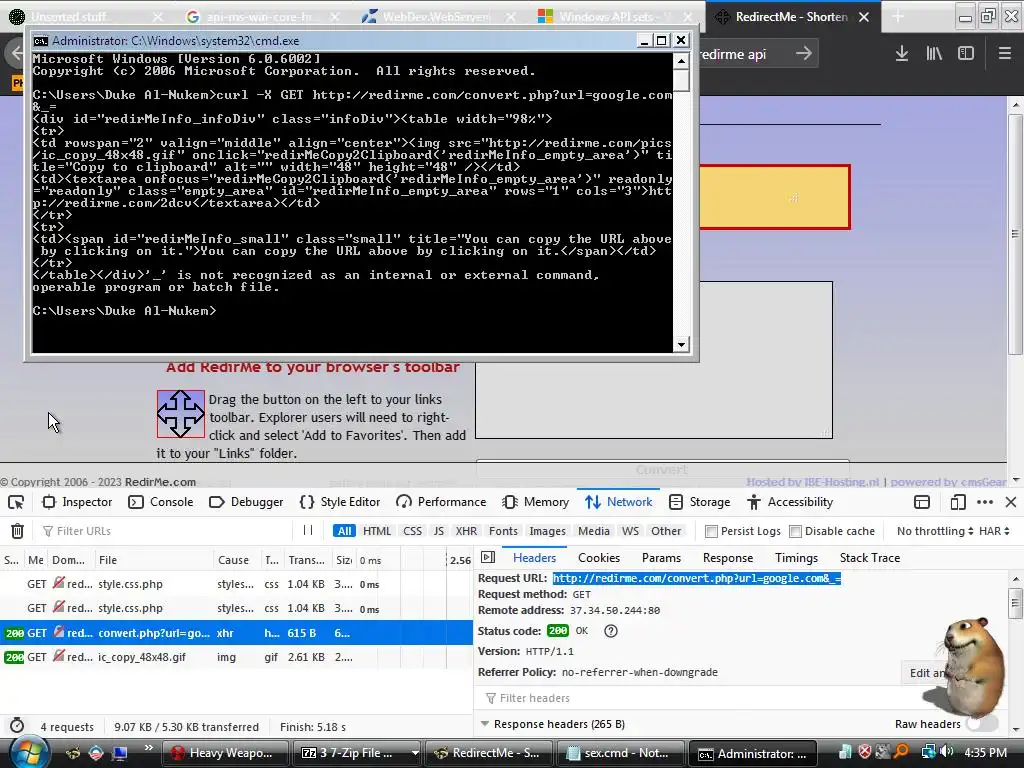This screenshot has width=1024, height=768.
Task: Open the Response details tab
Action: point(728,558)
